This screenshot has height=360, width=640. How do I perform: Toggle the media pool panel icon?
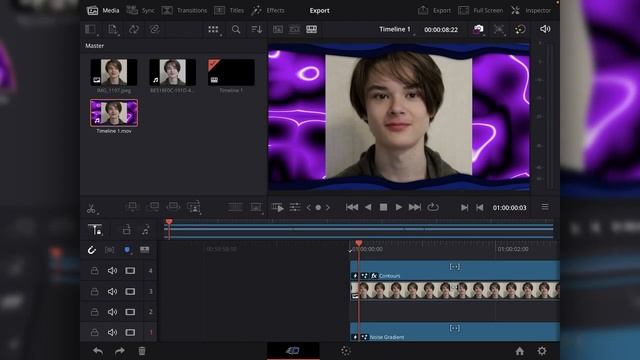pos(91,29)
